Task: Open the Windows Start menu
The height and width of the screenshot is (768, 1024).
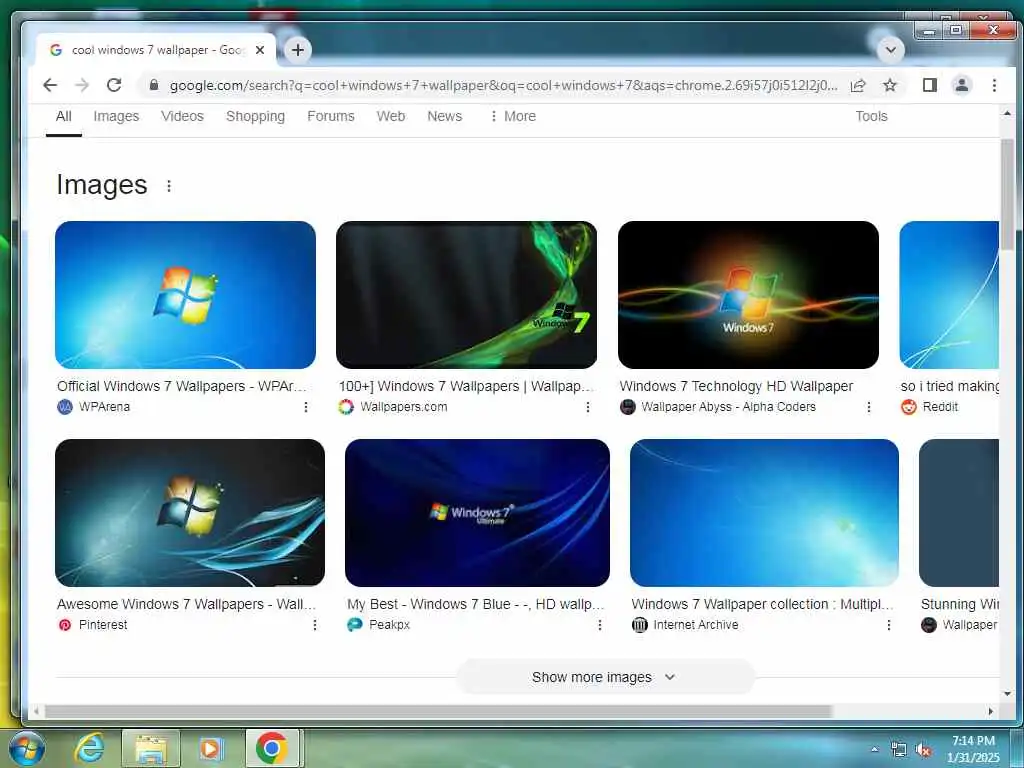Action: pyautogui.click(x=26, y=748)
